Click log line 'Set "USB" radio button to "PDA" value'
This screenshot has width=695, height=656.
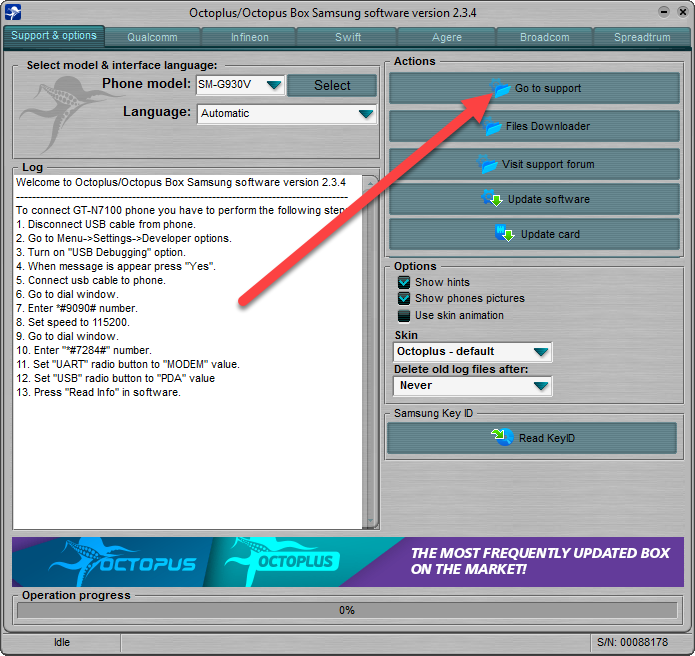[115, 378]
